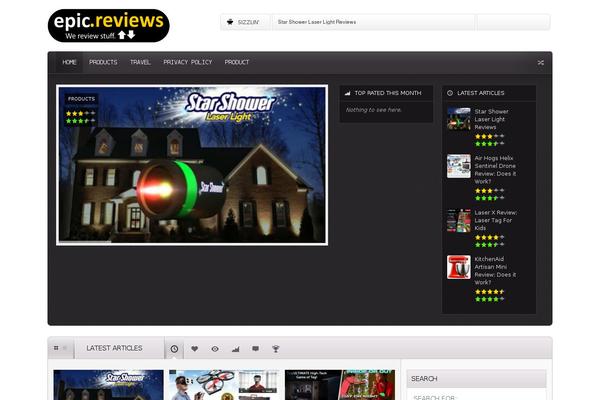The width and height of the screenshot is (600, 400).
Task: Click the Laser X sidebar thumbnail
Action: [x=459, y=220]
